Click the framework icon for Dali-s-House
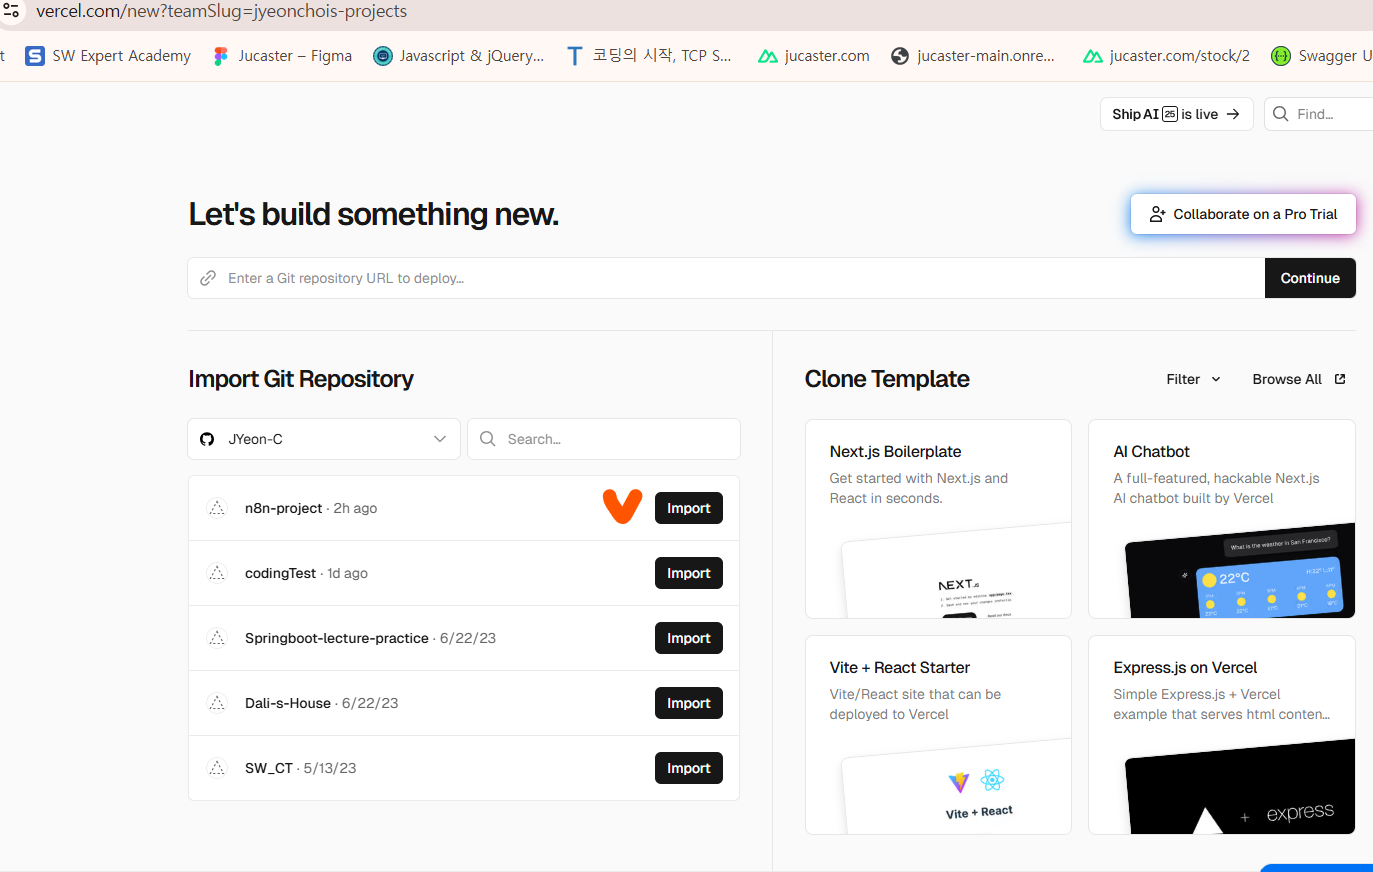Screen dimensions: 1373x872 point(217,703)
